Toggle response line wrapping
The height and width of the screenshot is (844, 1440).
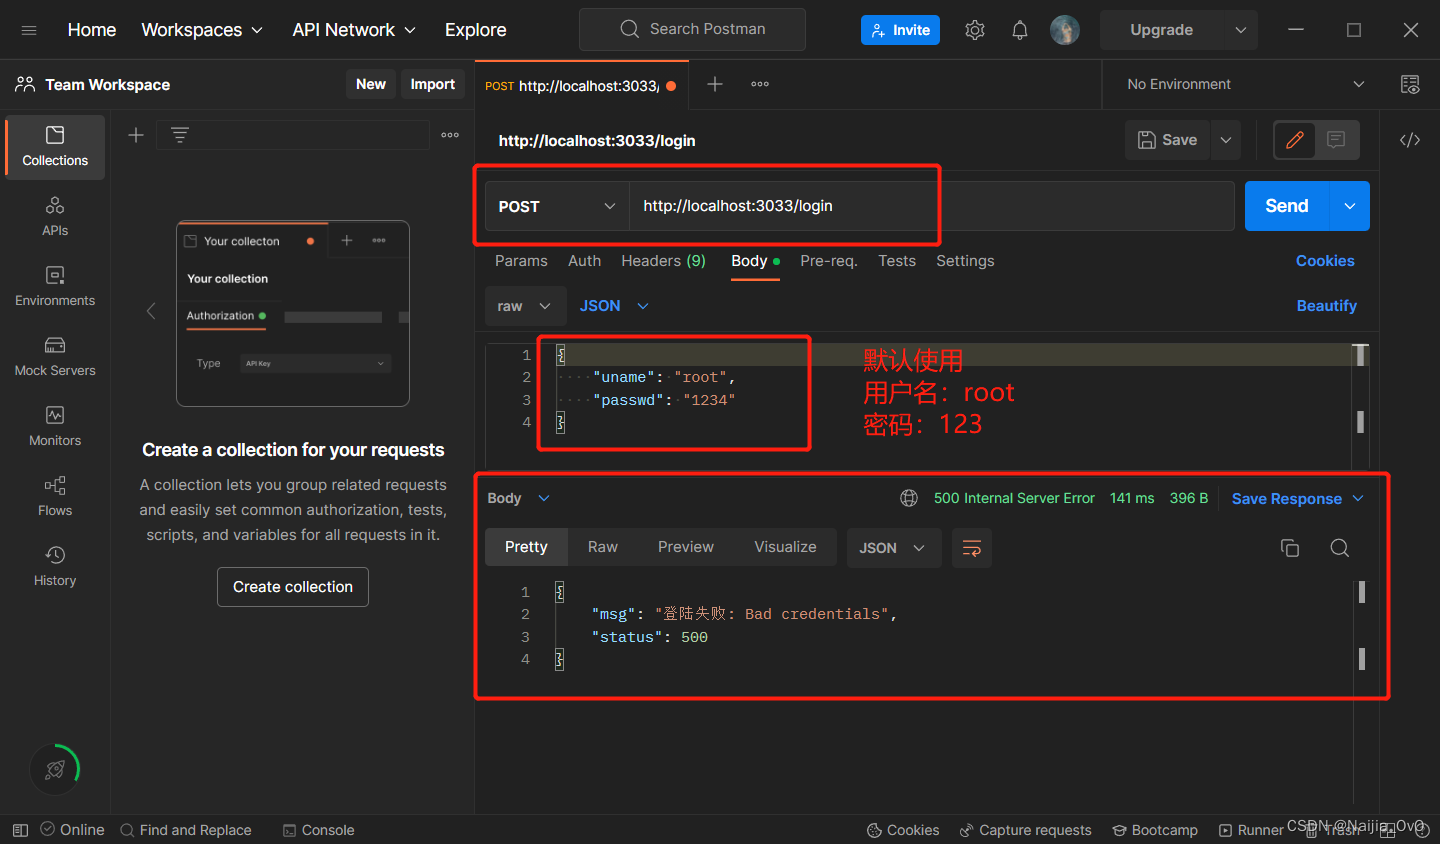coord(971,548)
